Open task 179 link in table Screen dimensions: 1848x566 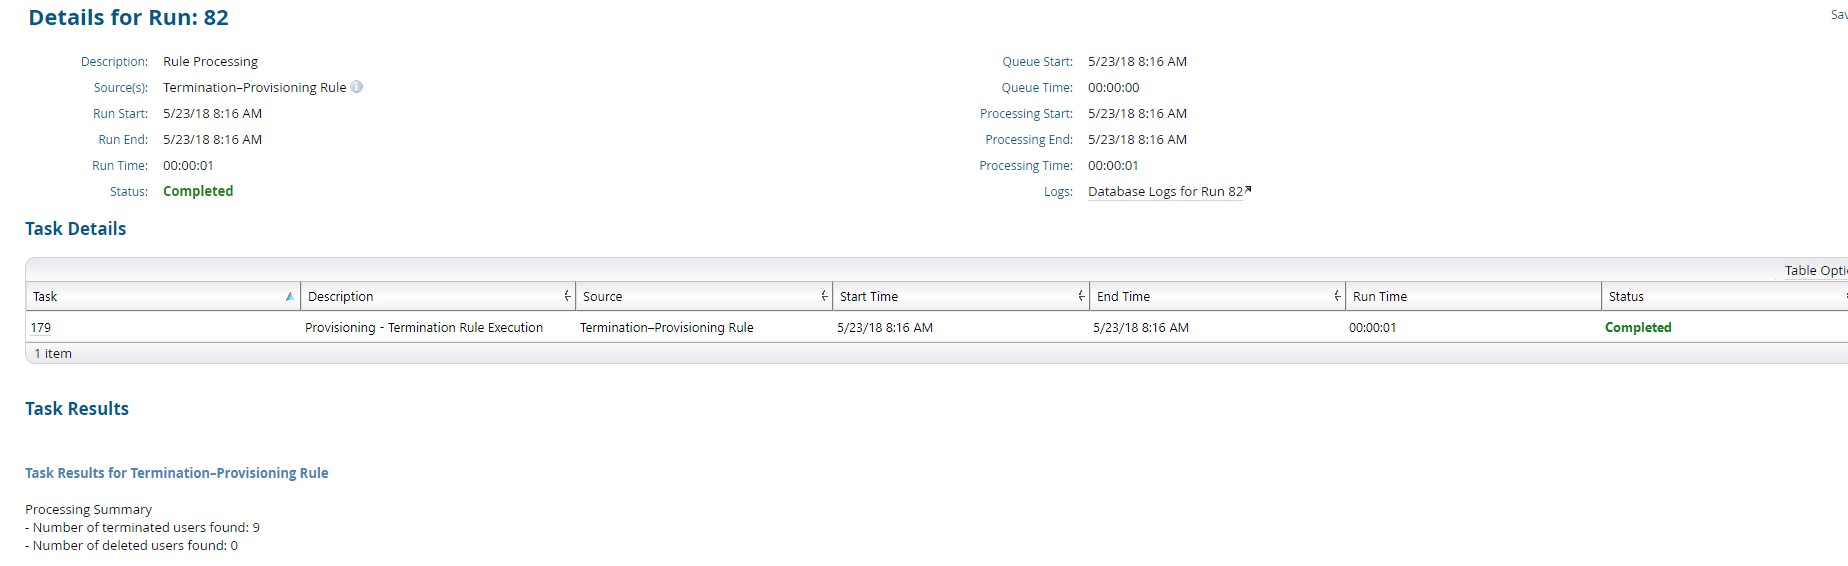point(41,328)
